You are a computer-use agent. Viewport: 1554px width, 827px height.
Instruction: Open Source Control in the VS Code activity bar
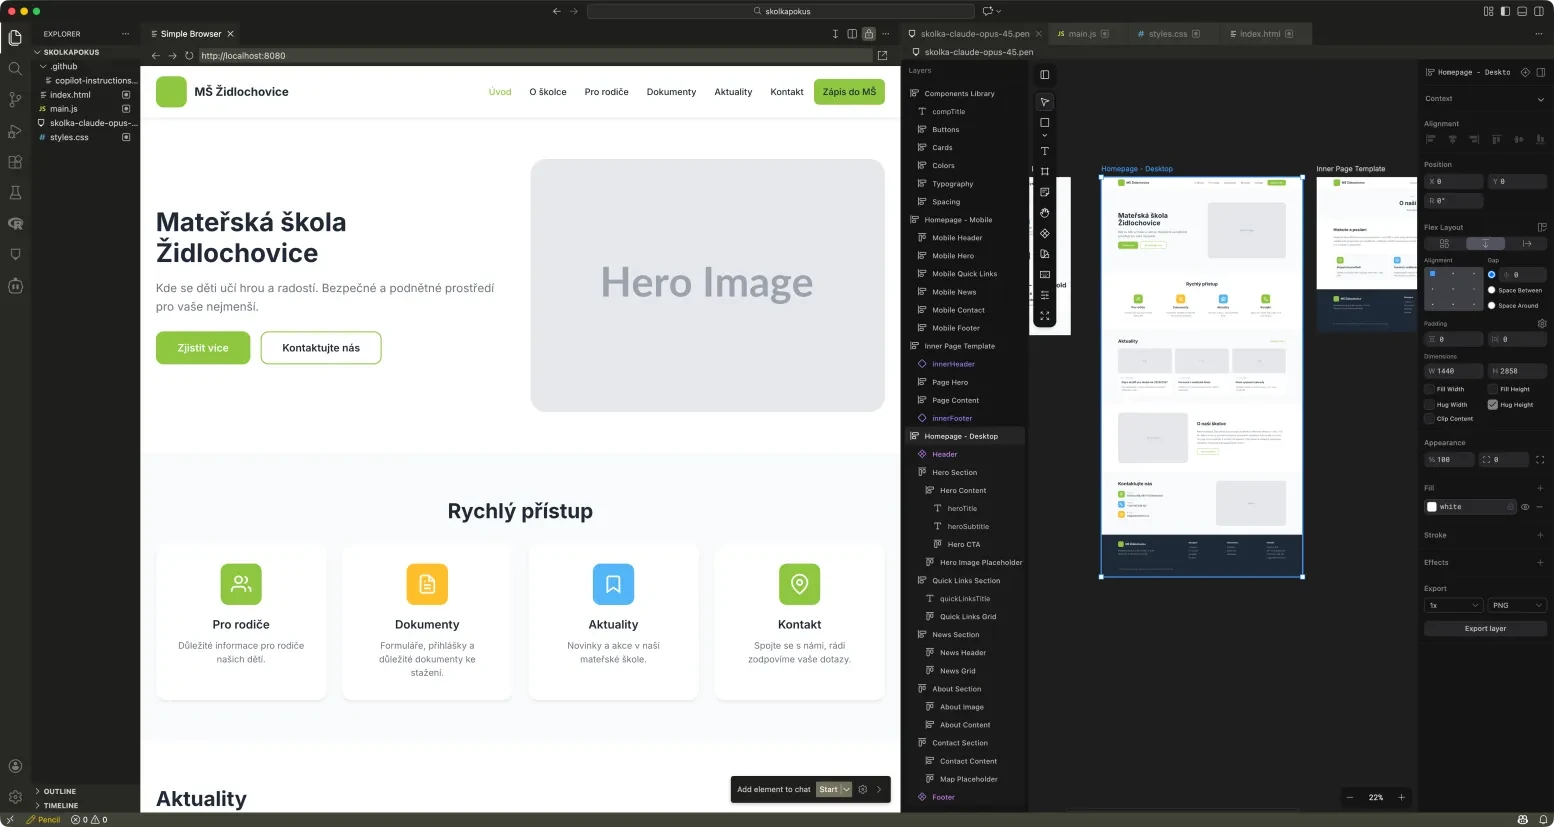click(15, 99)
